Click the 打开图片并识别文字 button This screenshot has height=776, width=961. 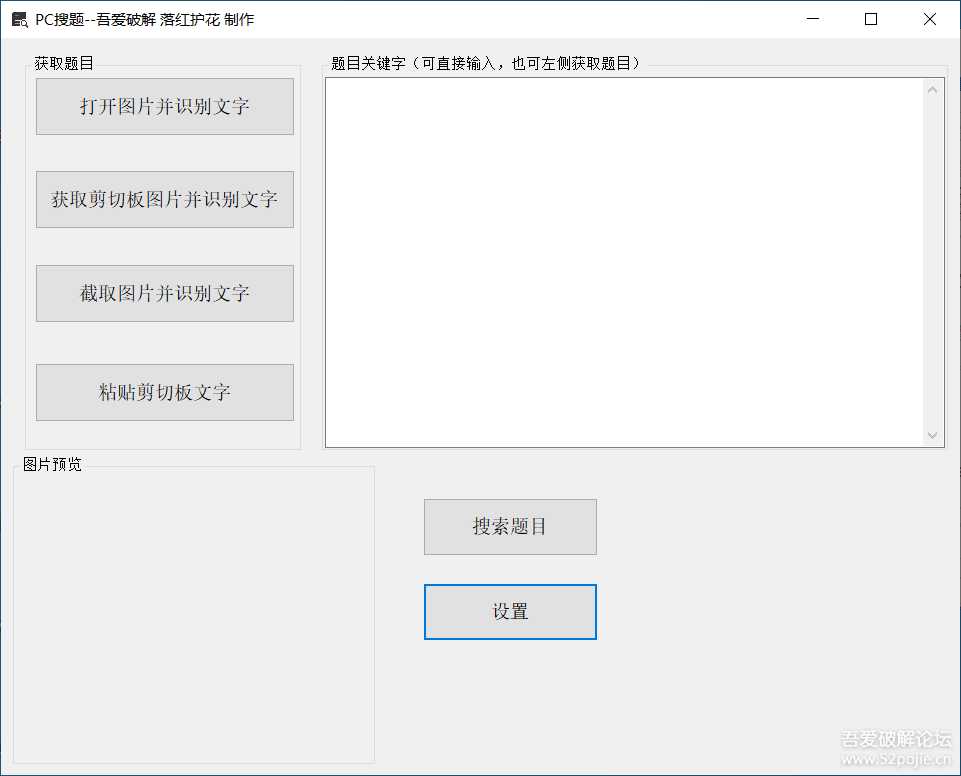click(165, 106)
